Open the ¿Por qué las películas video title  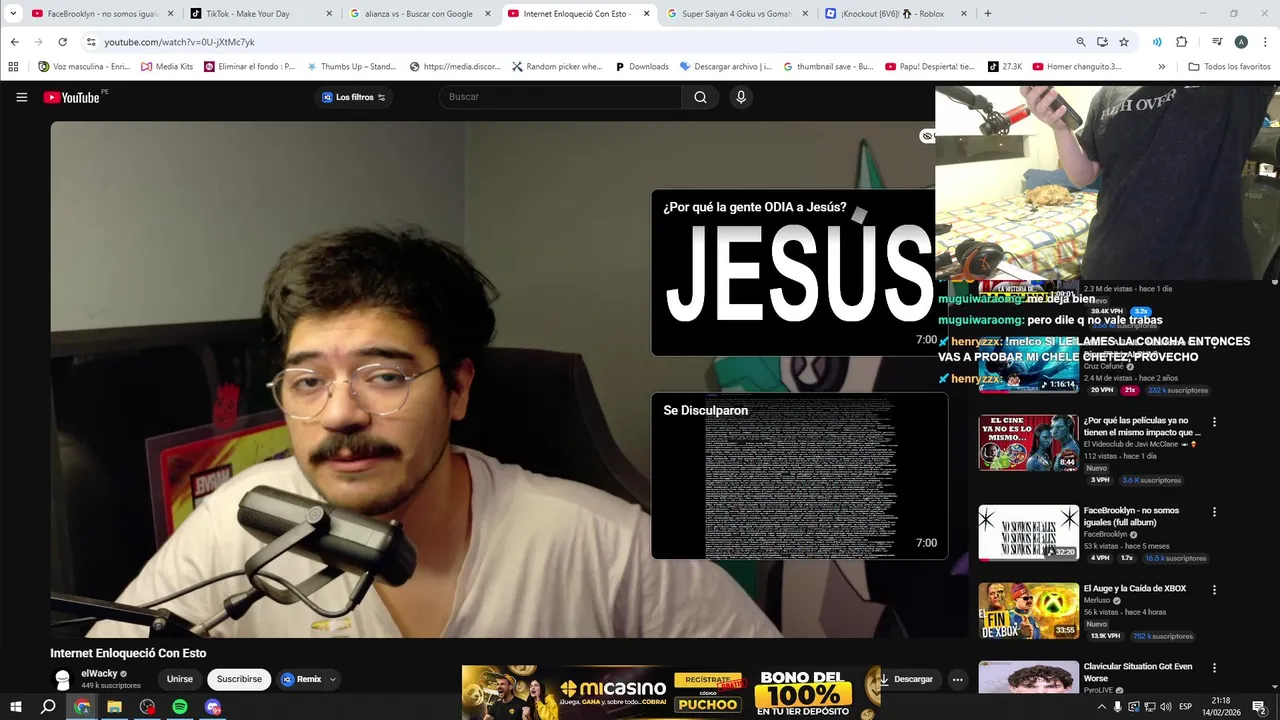coord(1142,427)
